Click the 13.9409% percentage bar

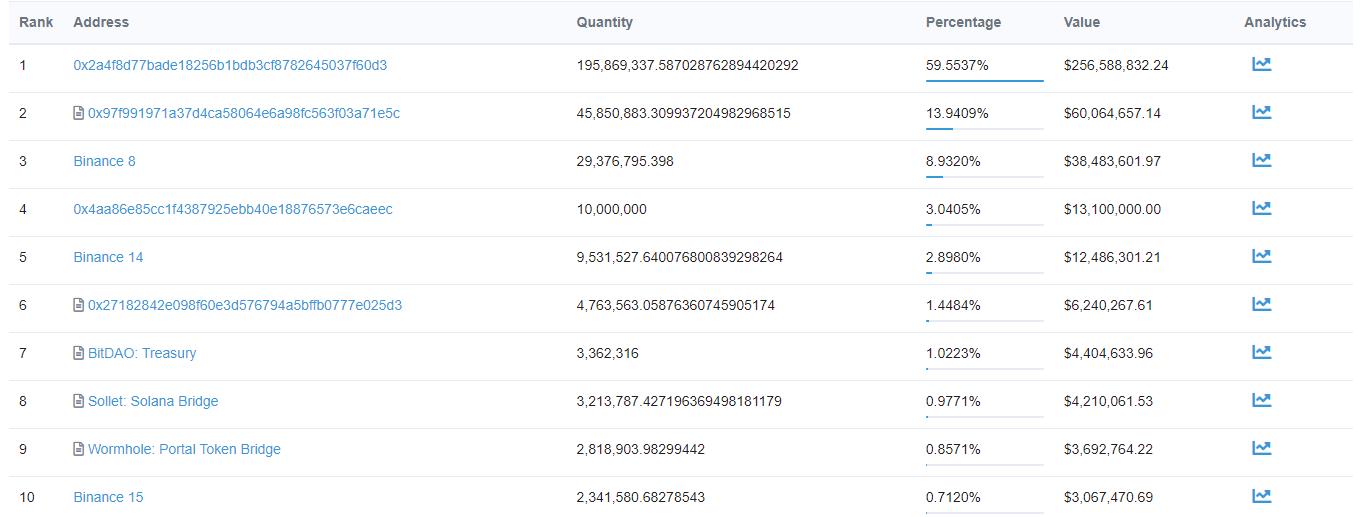pos(984,129)
